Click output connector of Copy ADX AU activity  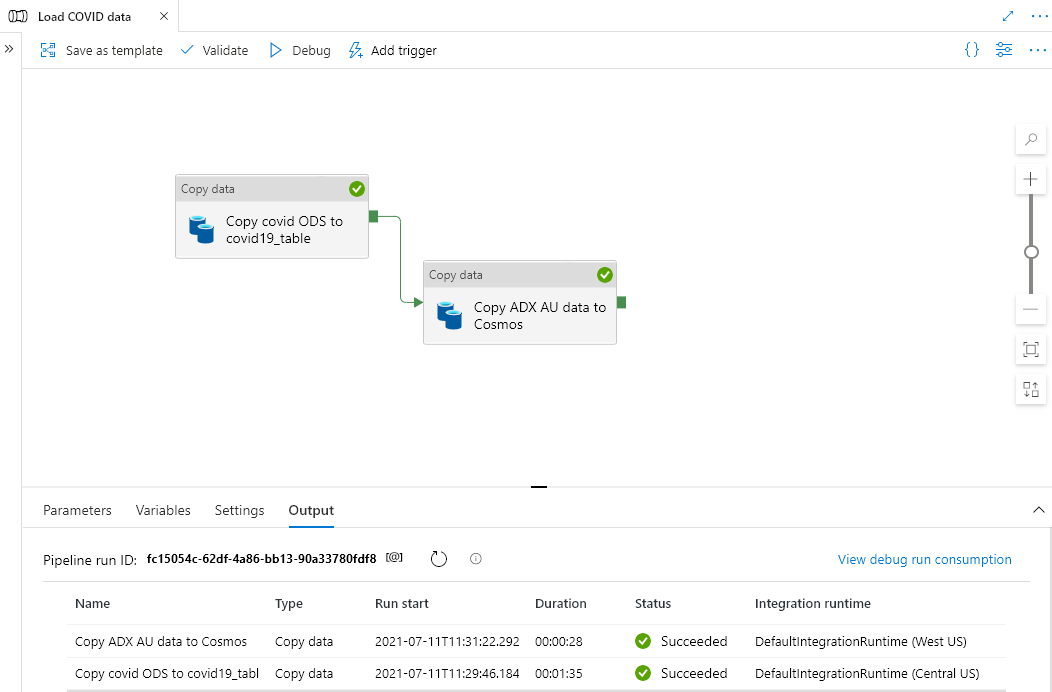pos(621,302)
